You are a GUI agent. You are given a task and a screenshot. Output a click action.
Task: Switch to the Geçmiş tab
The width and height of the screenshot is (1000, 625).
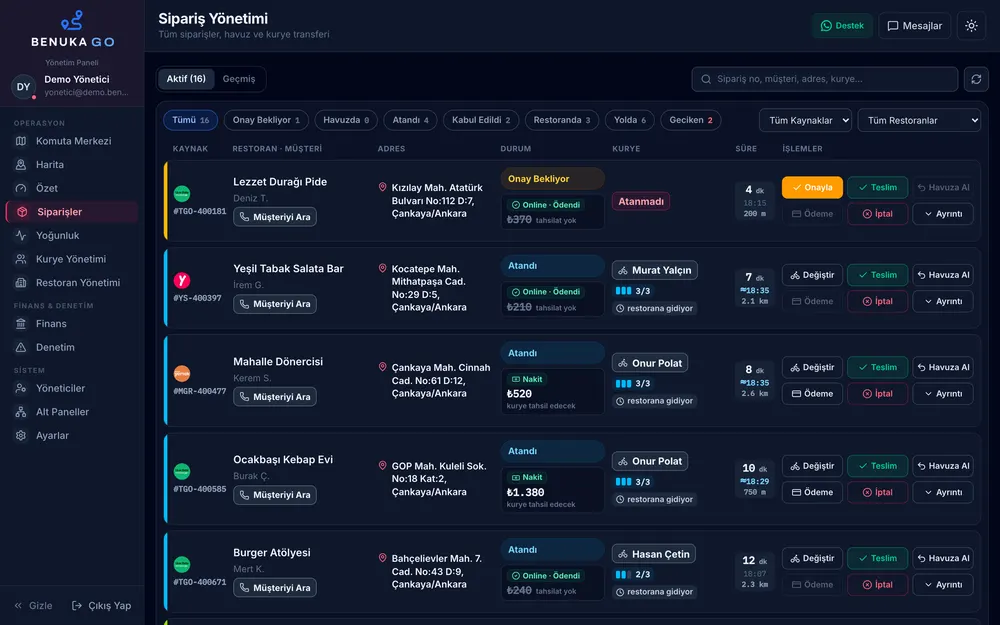click(239, 78)
